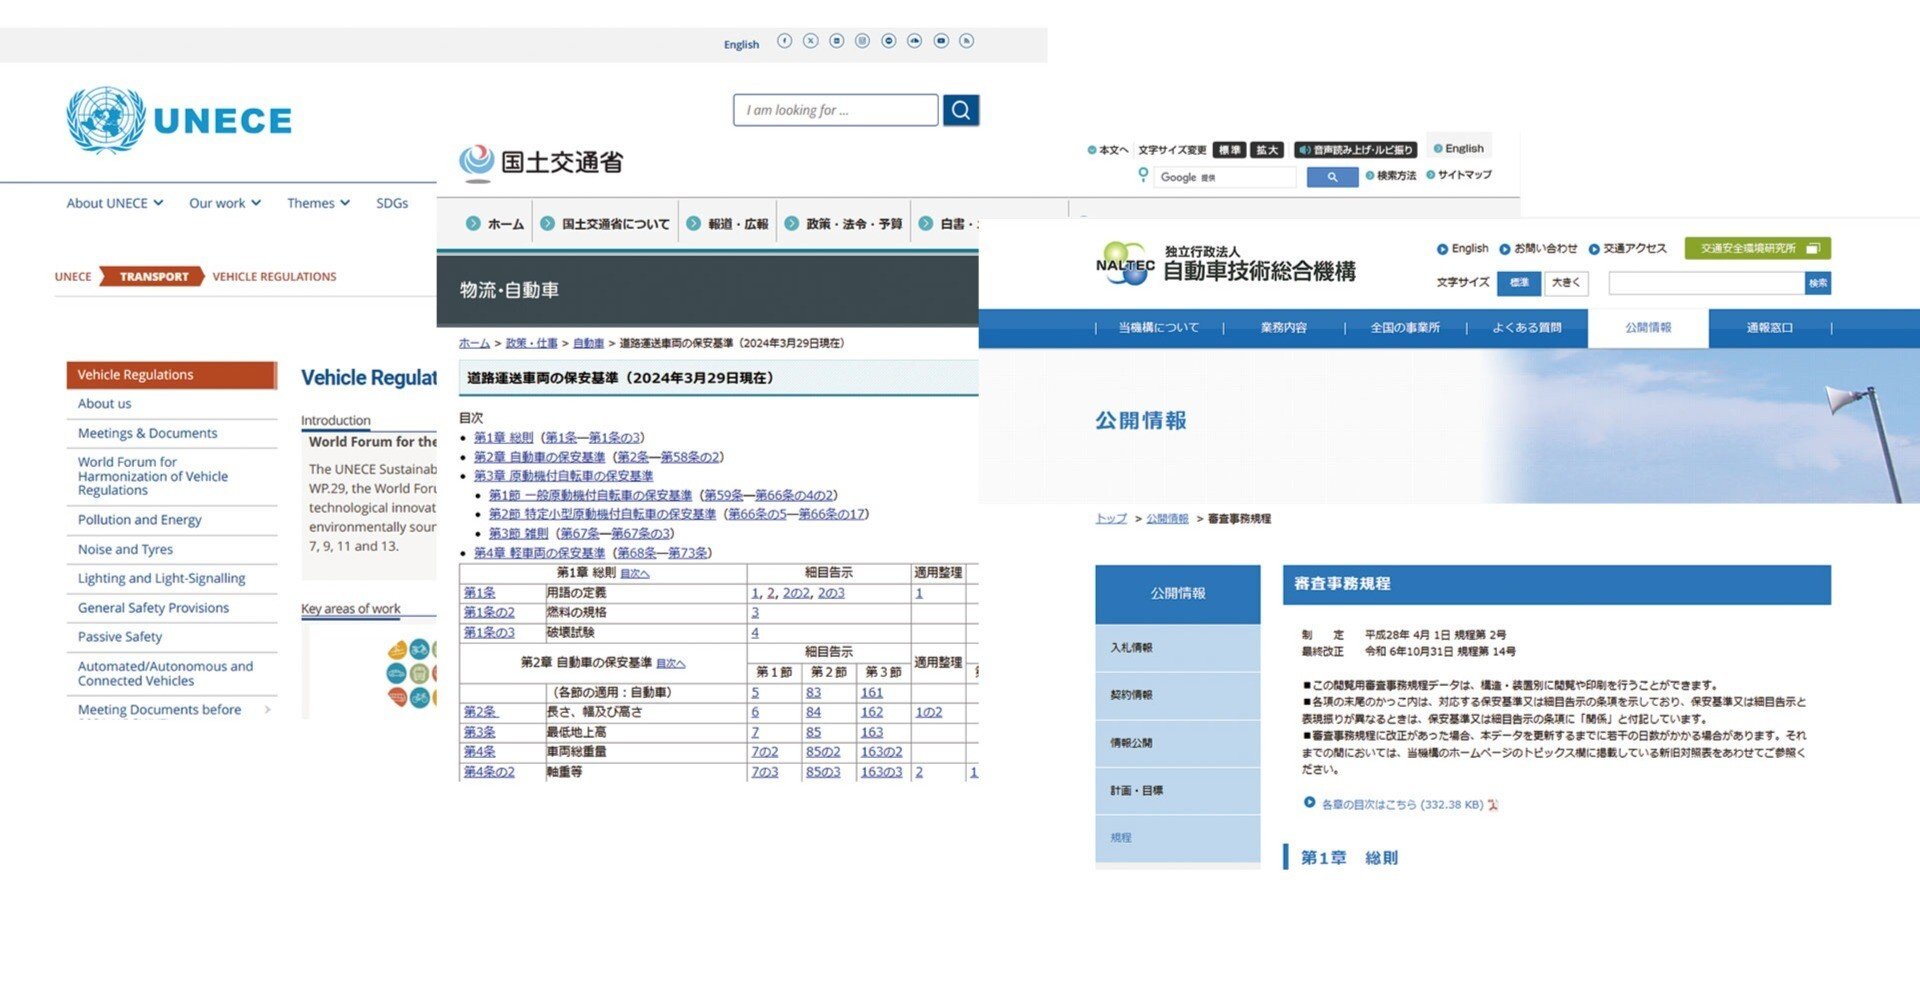Expand the About UNECE dropdown menu

pyautogui.click(x=114, y=203)
